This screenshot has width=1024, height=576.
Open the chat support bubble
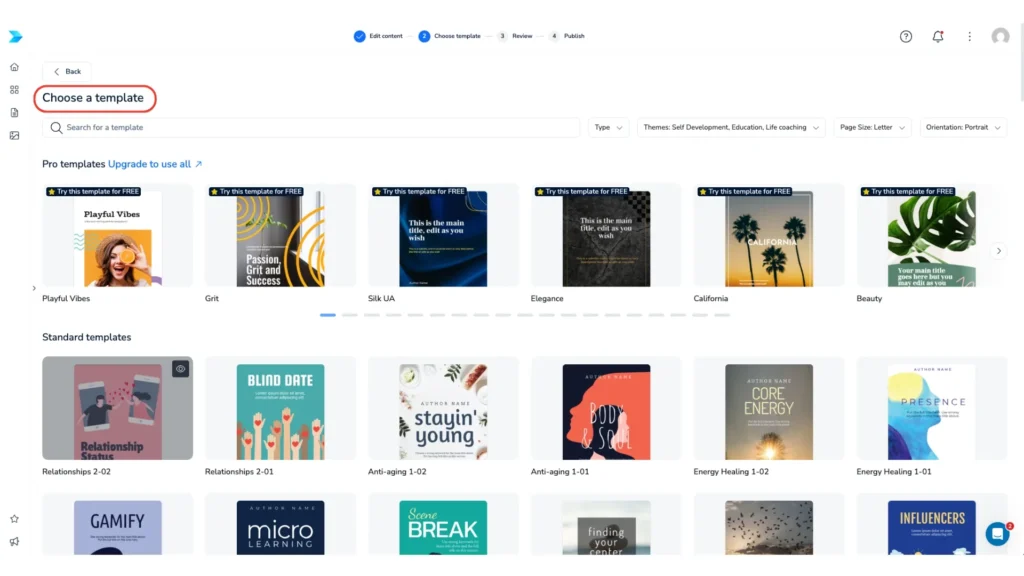997,534
